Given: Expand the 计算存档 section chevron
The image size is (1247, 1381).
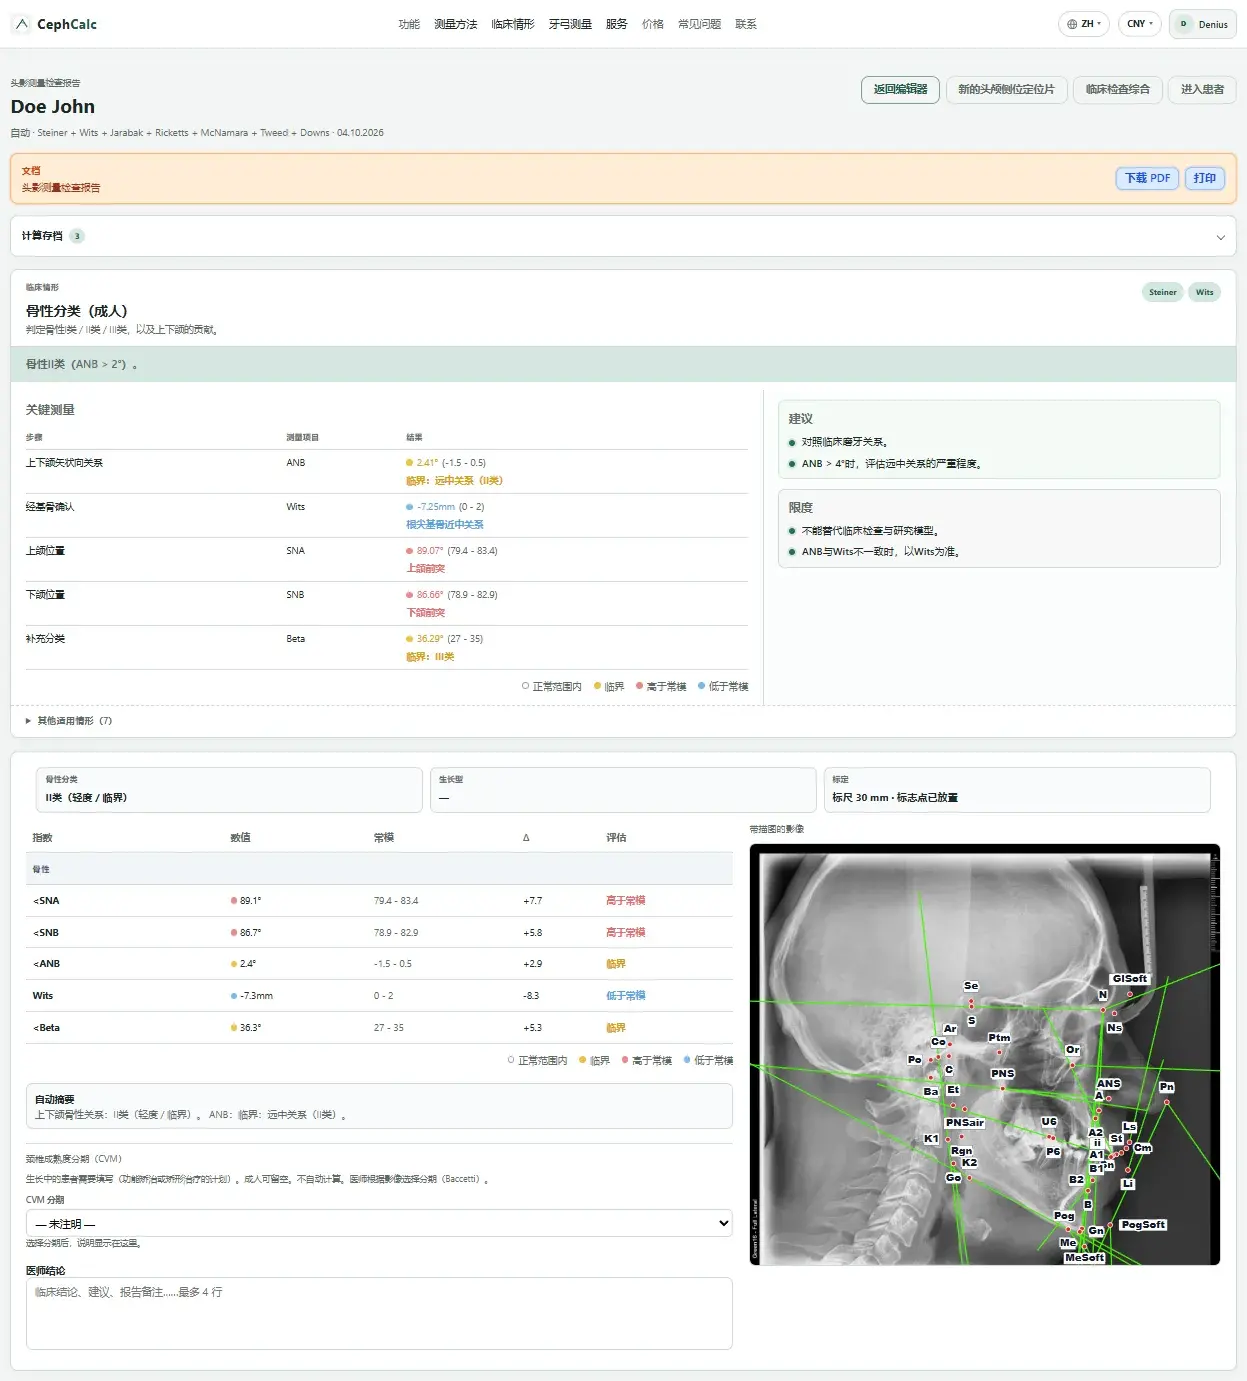Looking at the screenshot, I should coord(1220,237).
